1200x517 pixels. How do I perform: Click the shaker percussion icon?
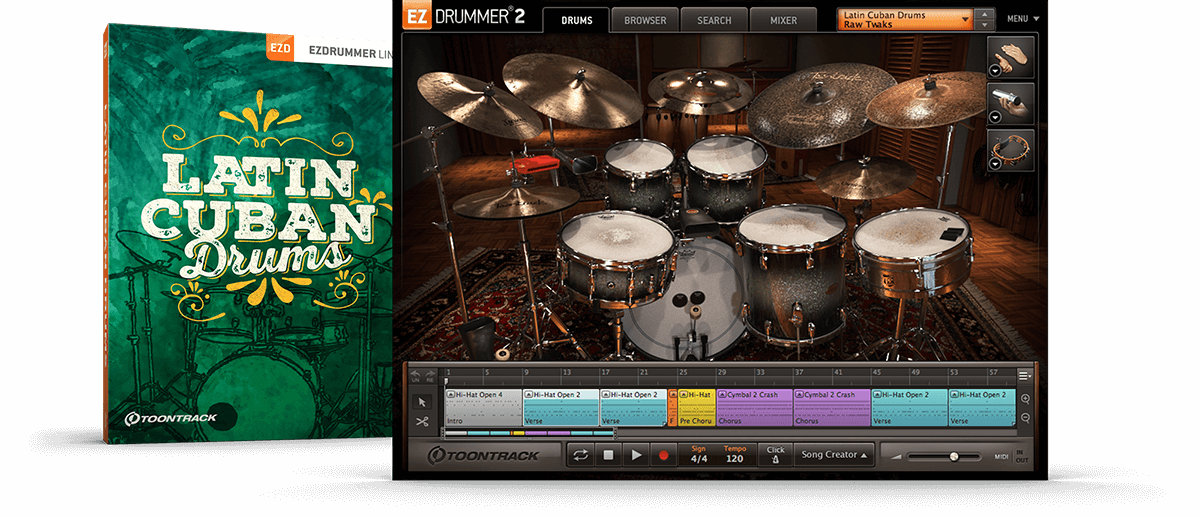tap(1010, 102)
